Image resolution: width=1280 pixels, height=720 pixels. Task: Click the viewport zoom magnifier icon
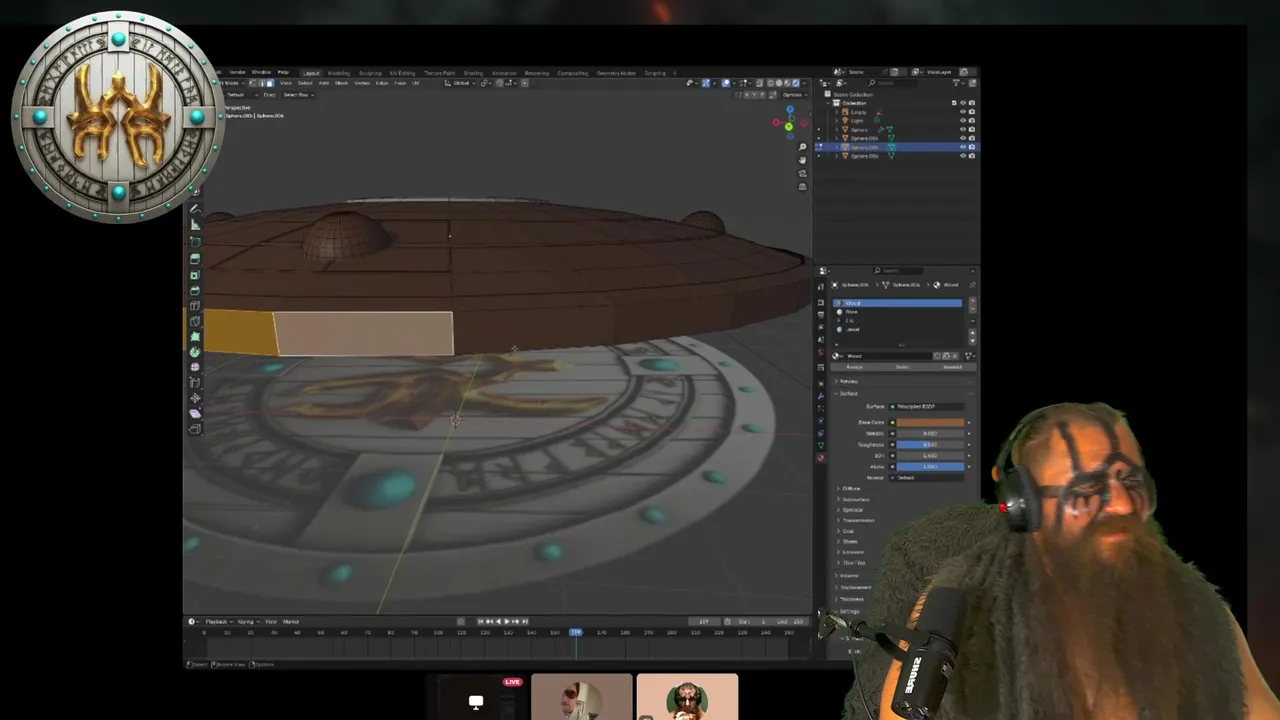[802, 147]
